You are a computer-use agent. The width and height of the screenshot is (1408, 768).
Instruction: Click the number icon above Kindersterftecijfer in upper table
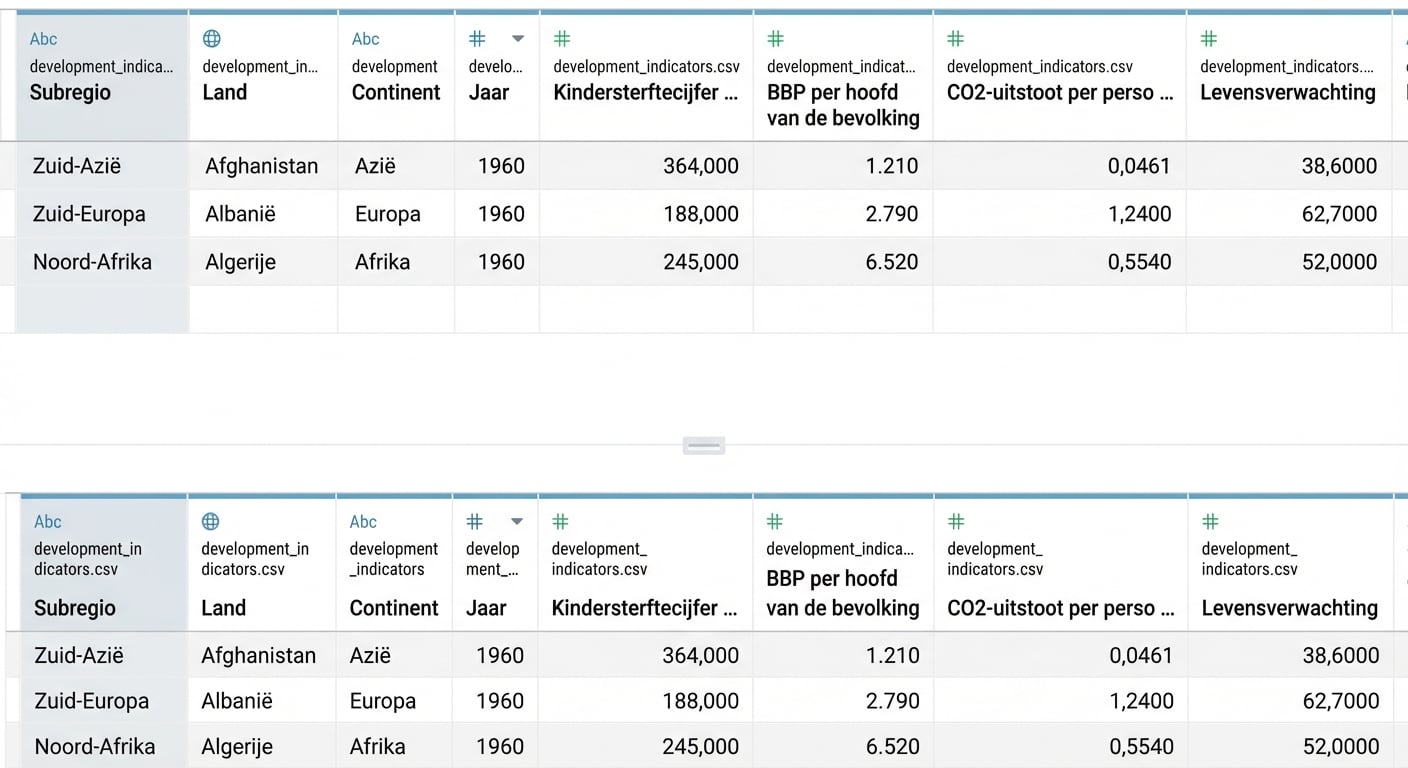562,39
